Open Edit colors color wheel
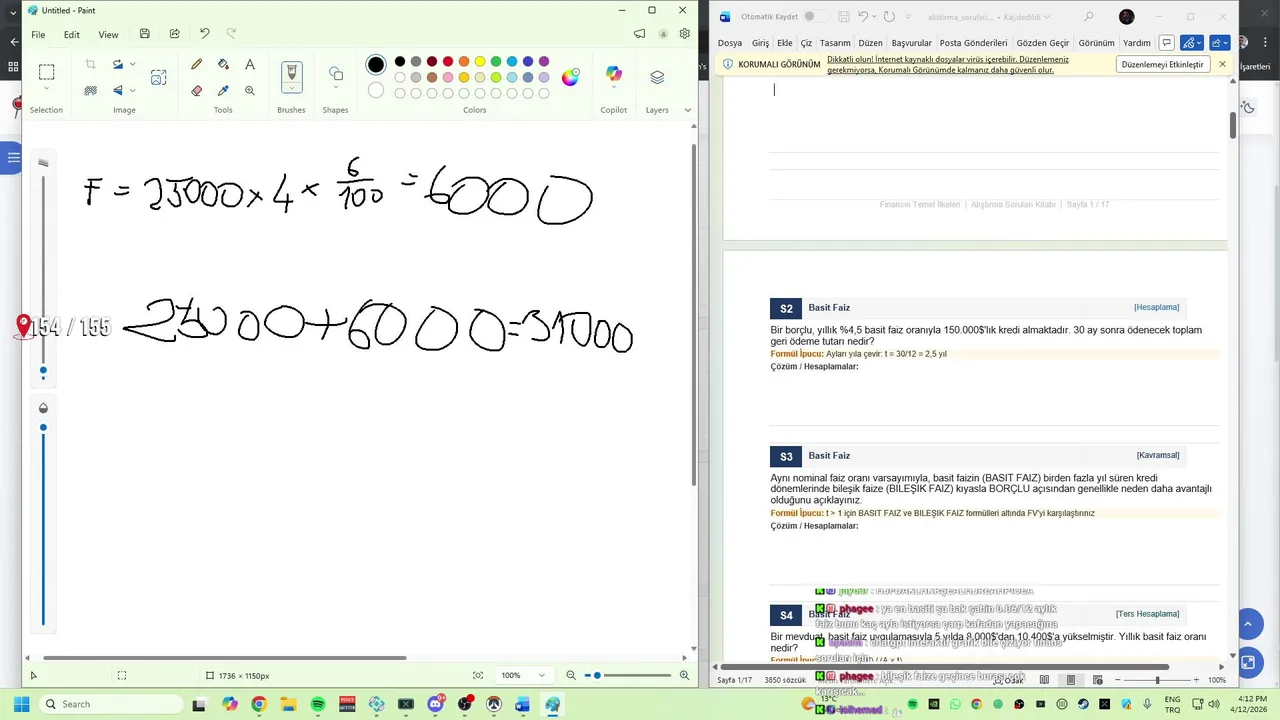 pyautogui.click(x=570, y=77)
